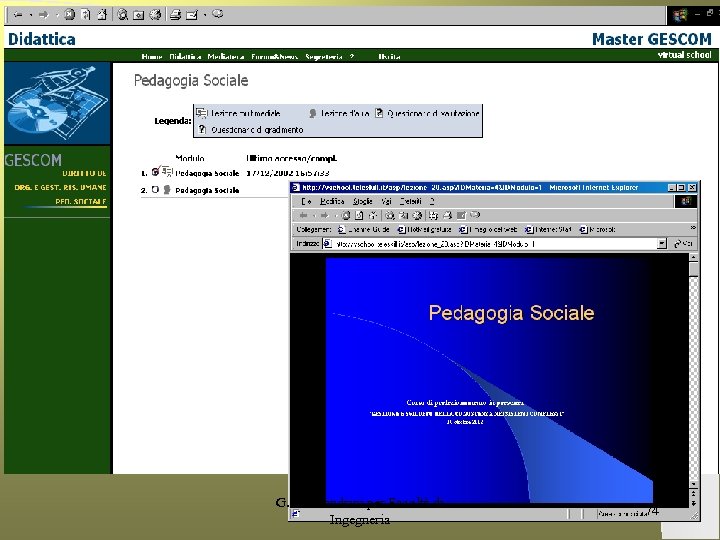
Task: Click Stop icon in popup IE toolbar
Action: pos(346,215)
